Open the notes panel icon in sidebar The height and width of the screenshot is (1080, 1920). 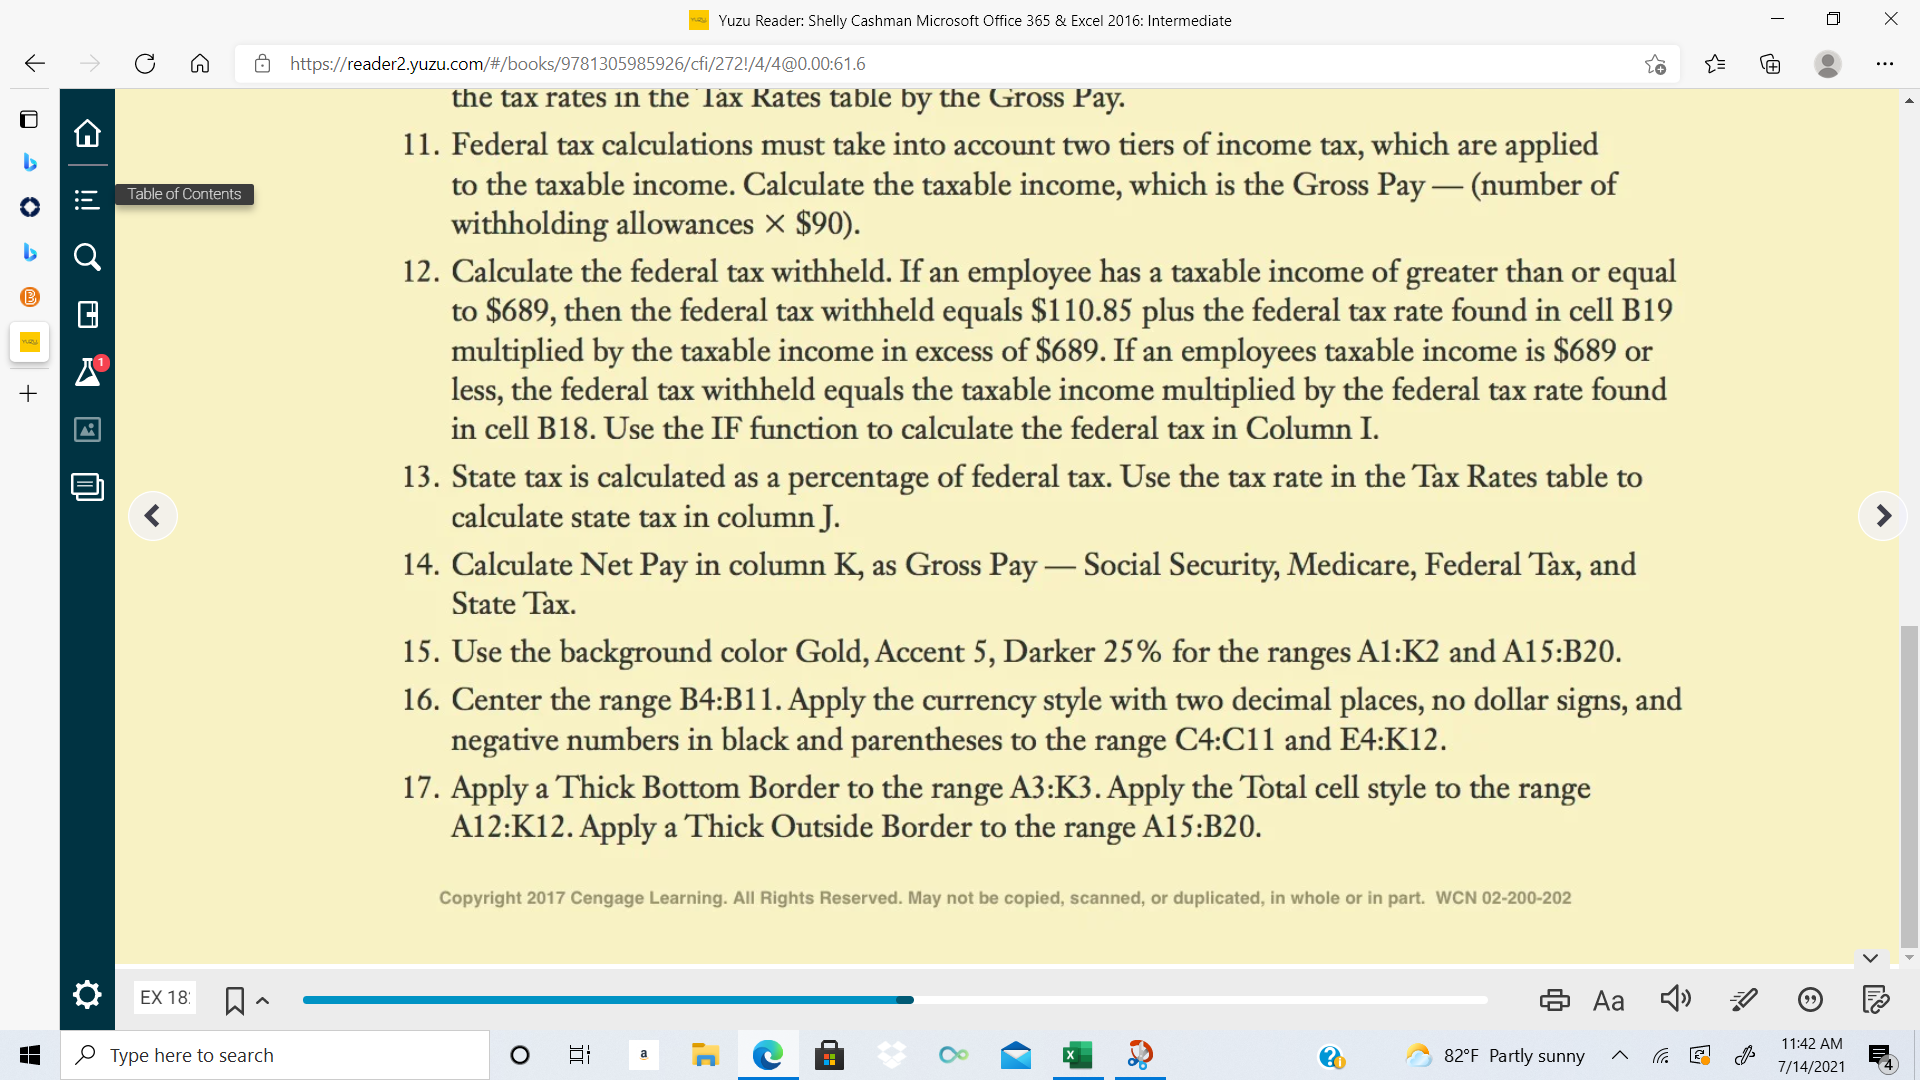point(87,487)
